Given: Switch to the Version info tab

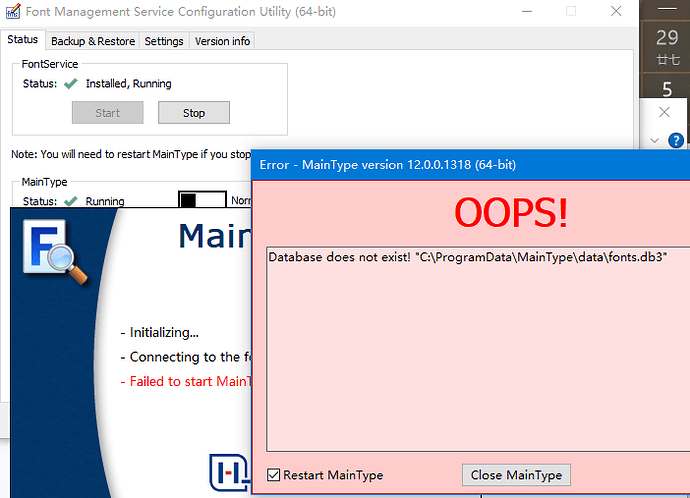Looking at the screenshot, I should [222, 41].
